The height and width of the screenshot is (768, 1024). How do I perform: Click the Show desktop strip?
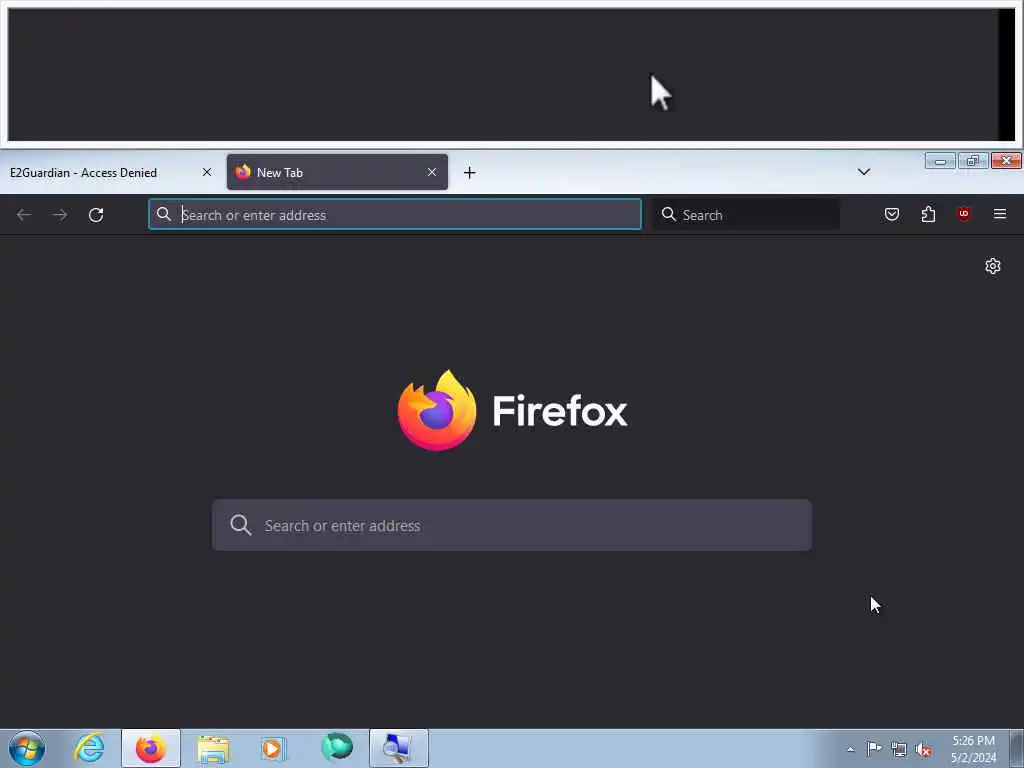pos(1017,748)
